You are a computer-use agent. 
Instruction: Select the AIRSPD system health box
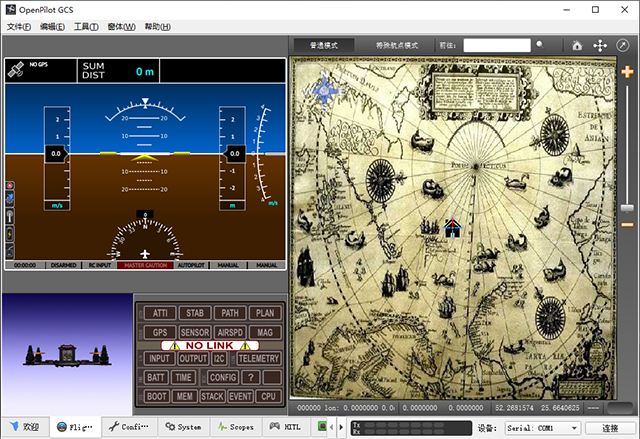(x=230, y=332)
